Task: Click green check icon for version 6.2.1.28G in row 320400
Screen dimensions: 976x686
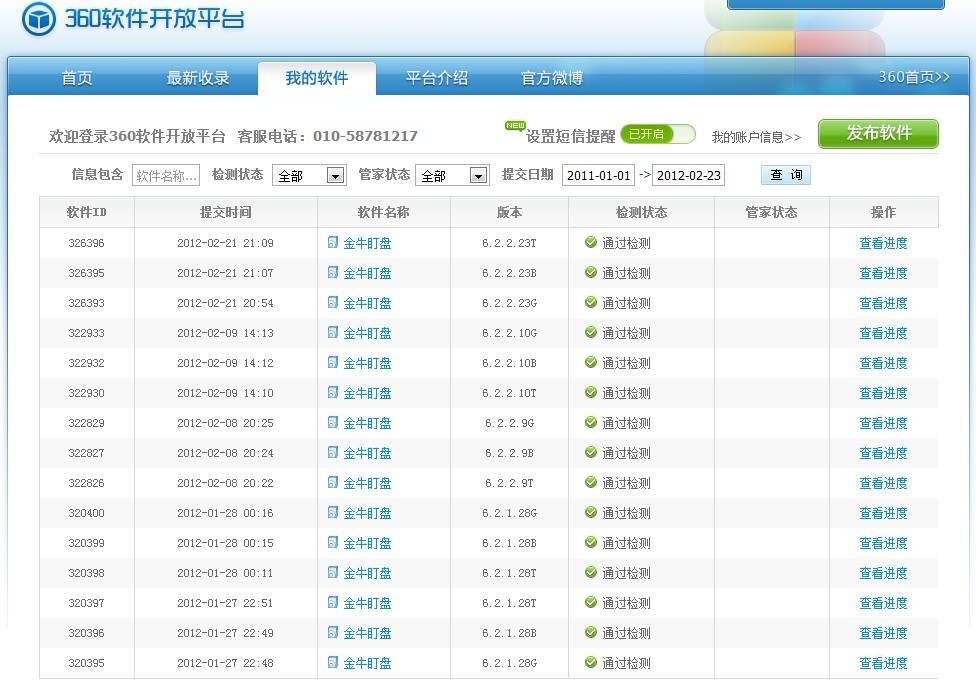Action: pyautogui.click(x=591, y=512)
